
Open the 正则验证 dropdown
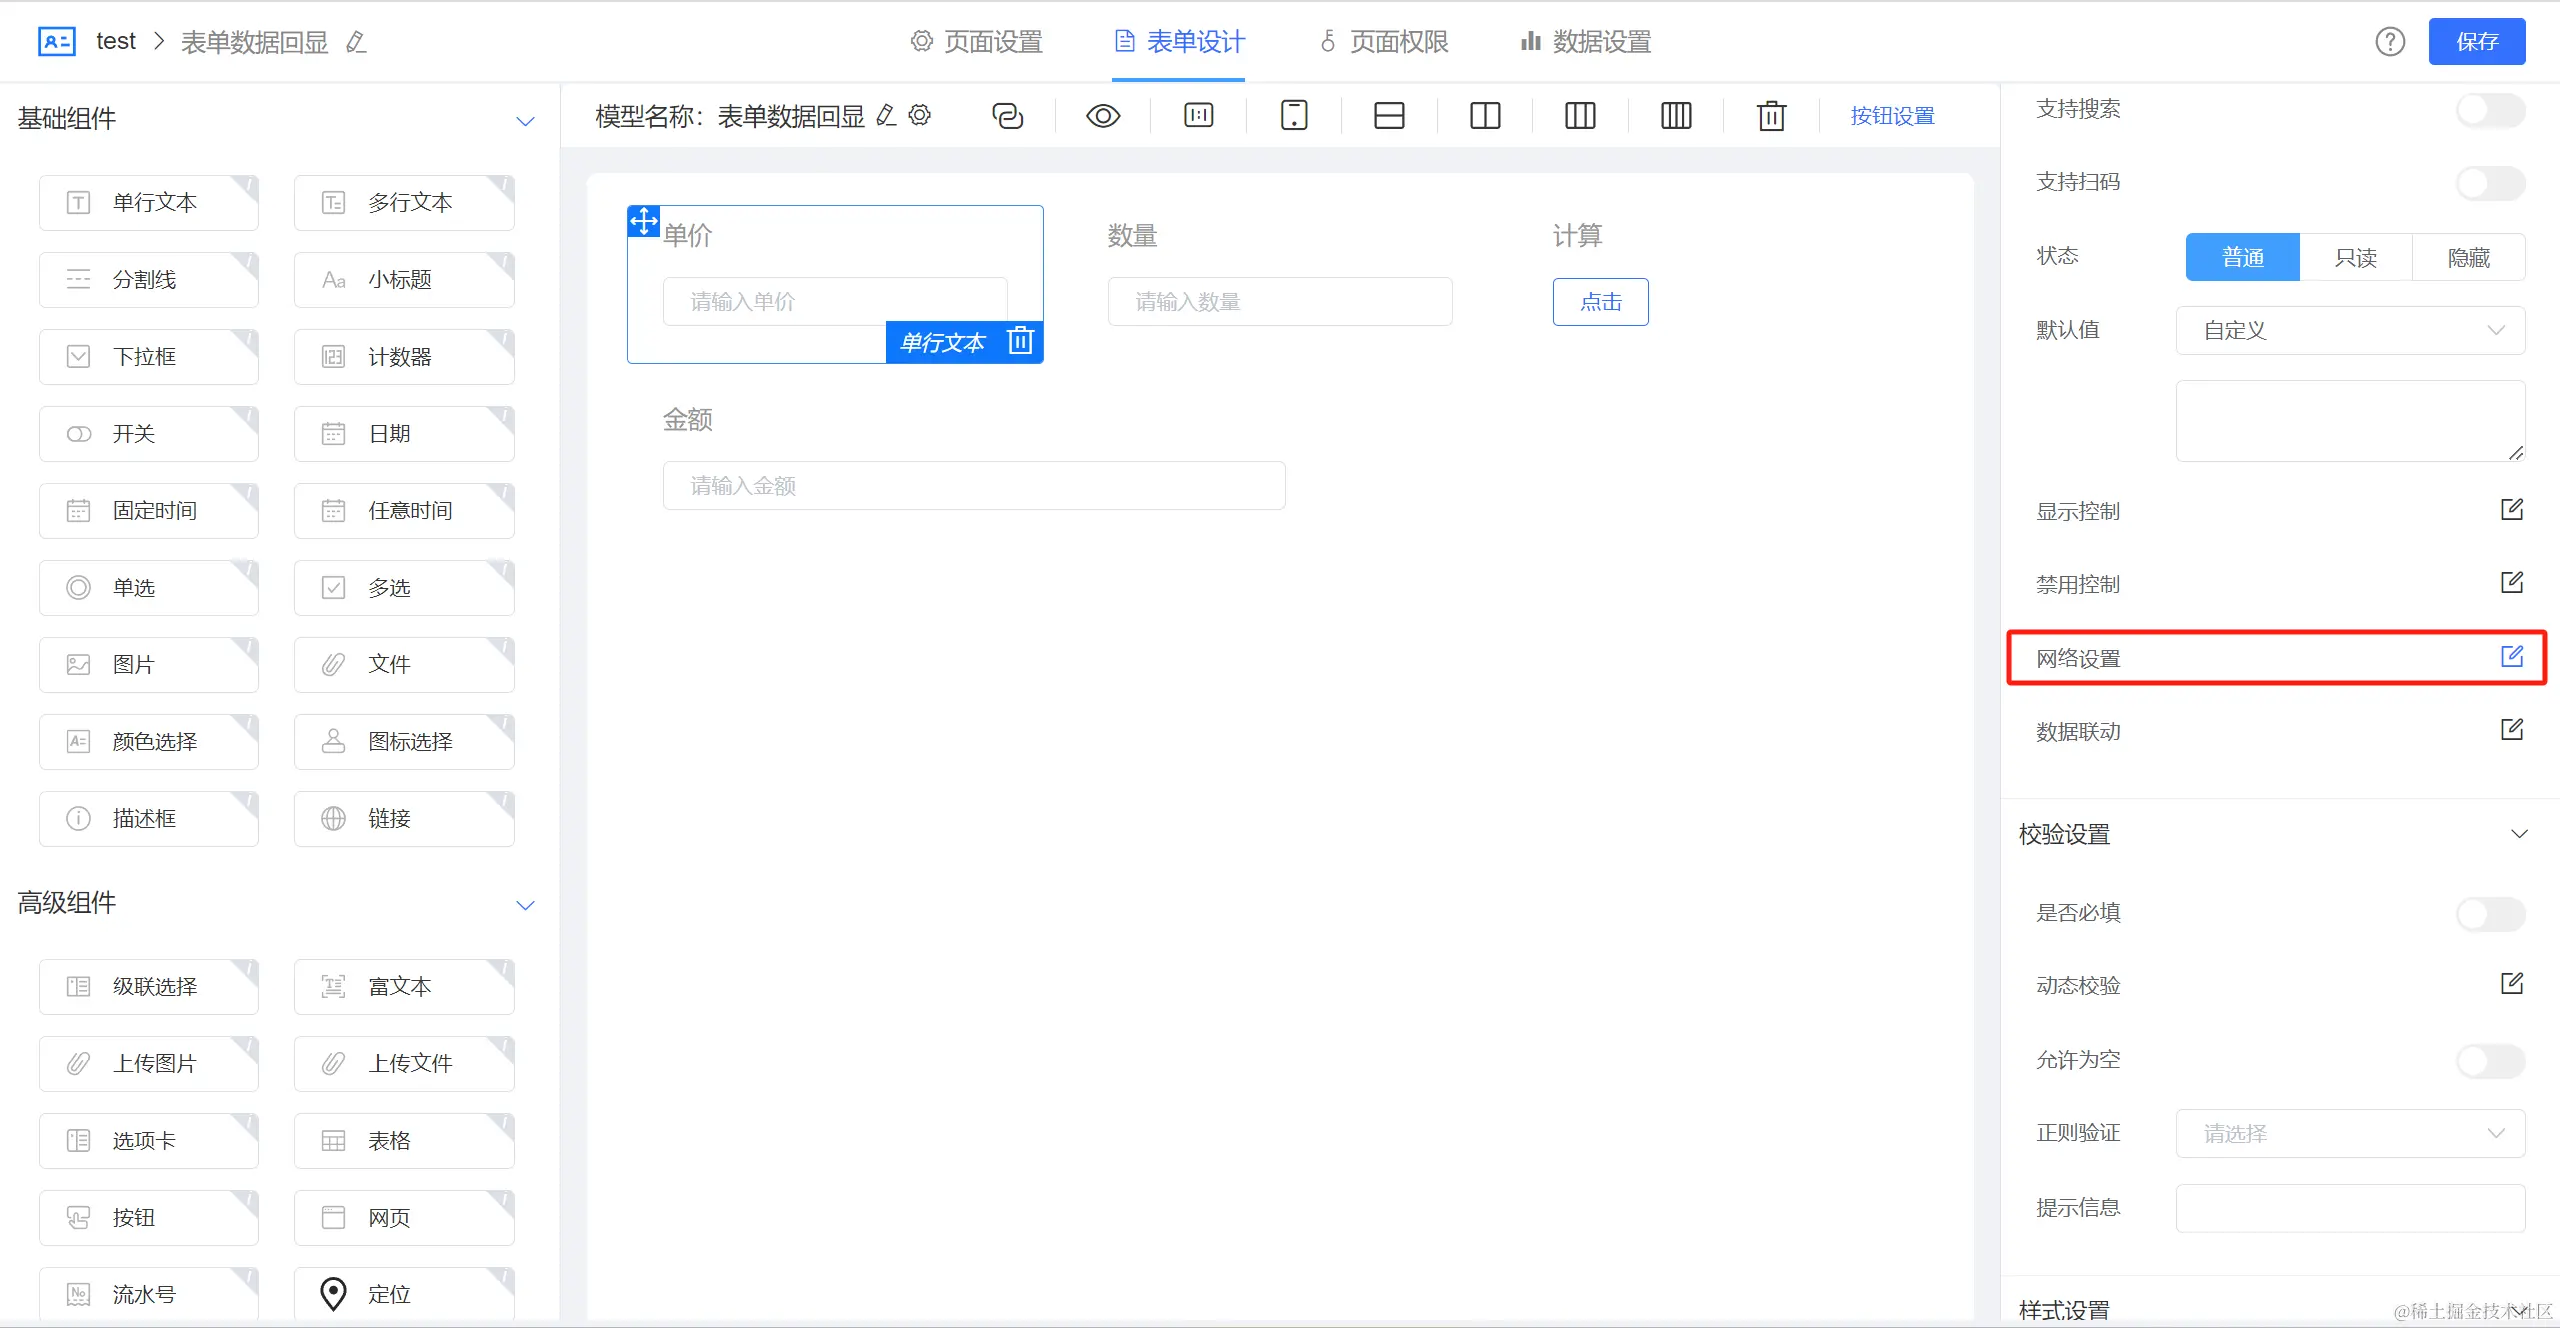(x=2350, y=1133)
